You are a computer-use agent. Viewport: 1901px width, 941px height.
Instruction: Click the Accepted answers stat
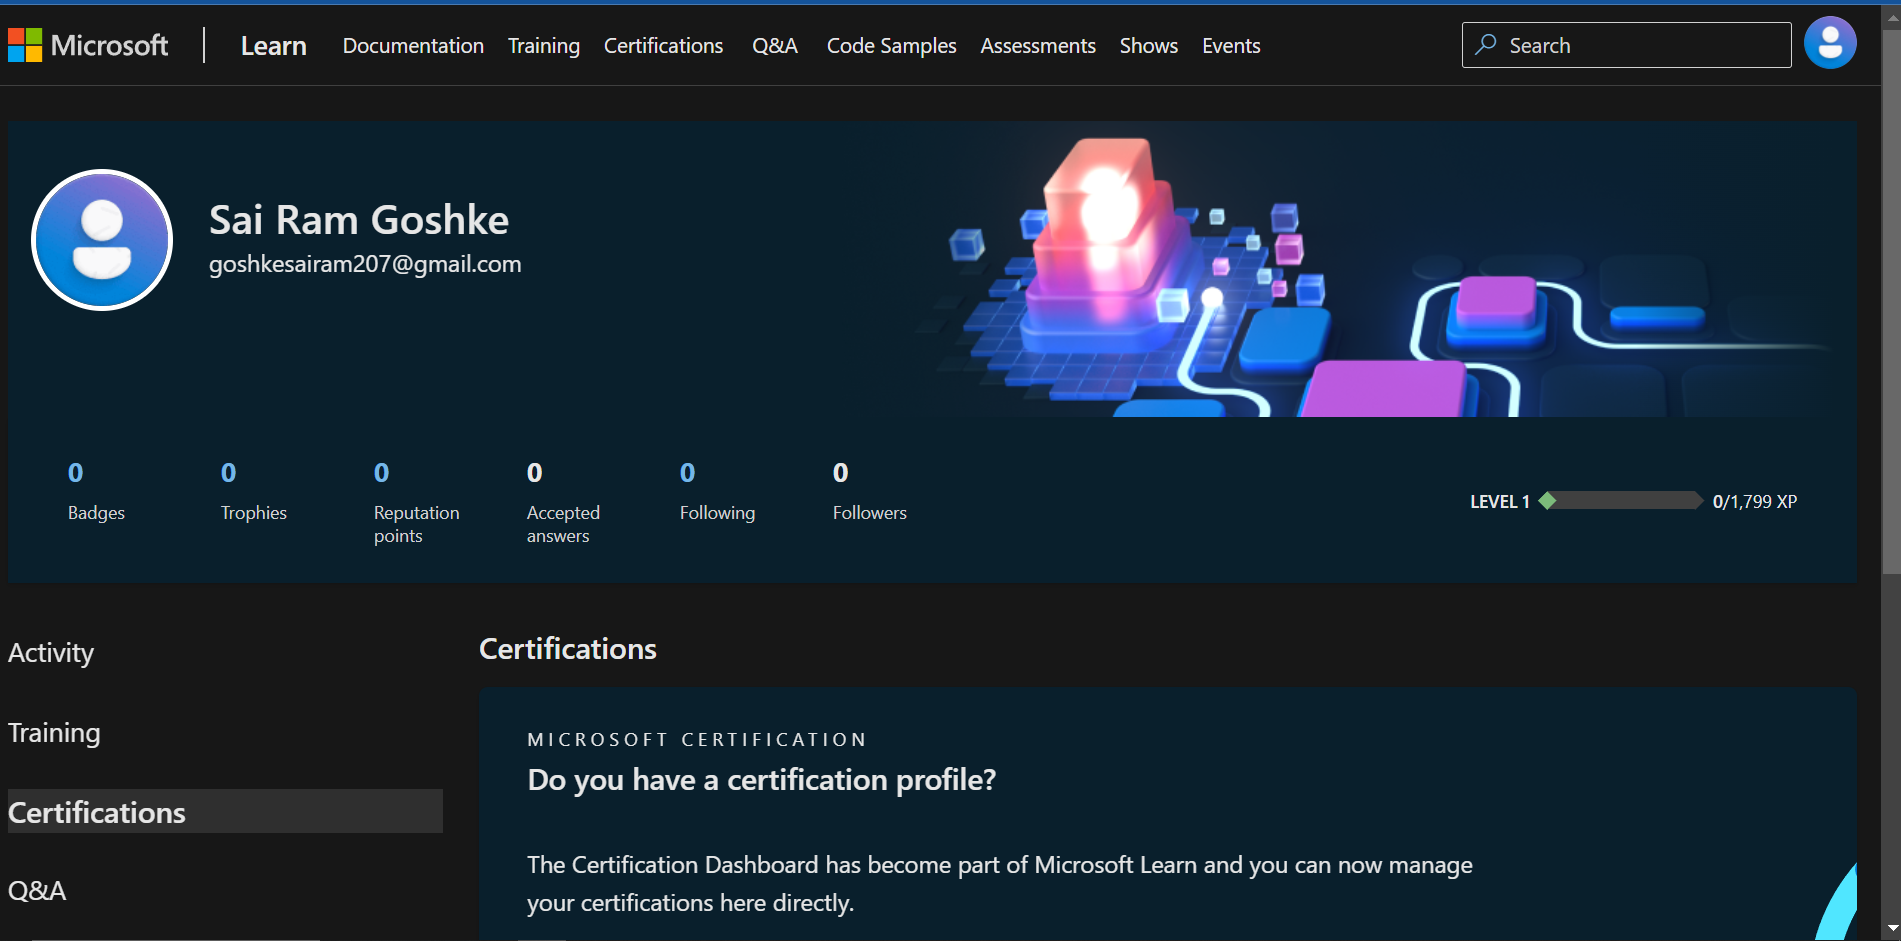pyautogui.click(x=563, y=503)
